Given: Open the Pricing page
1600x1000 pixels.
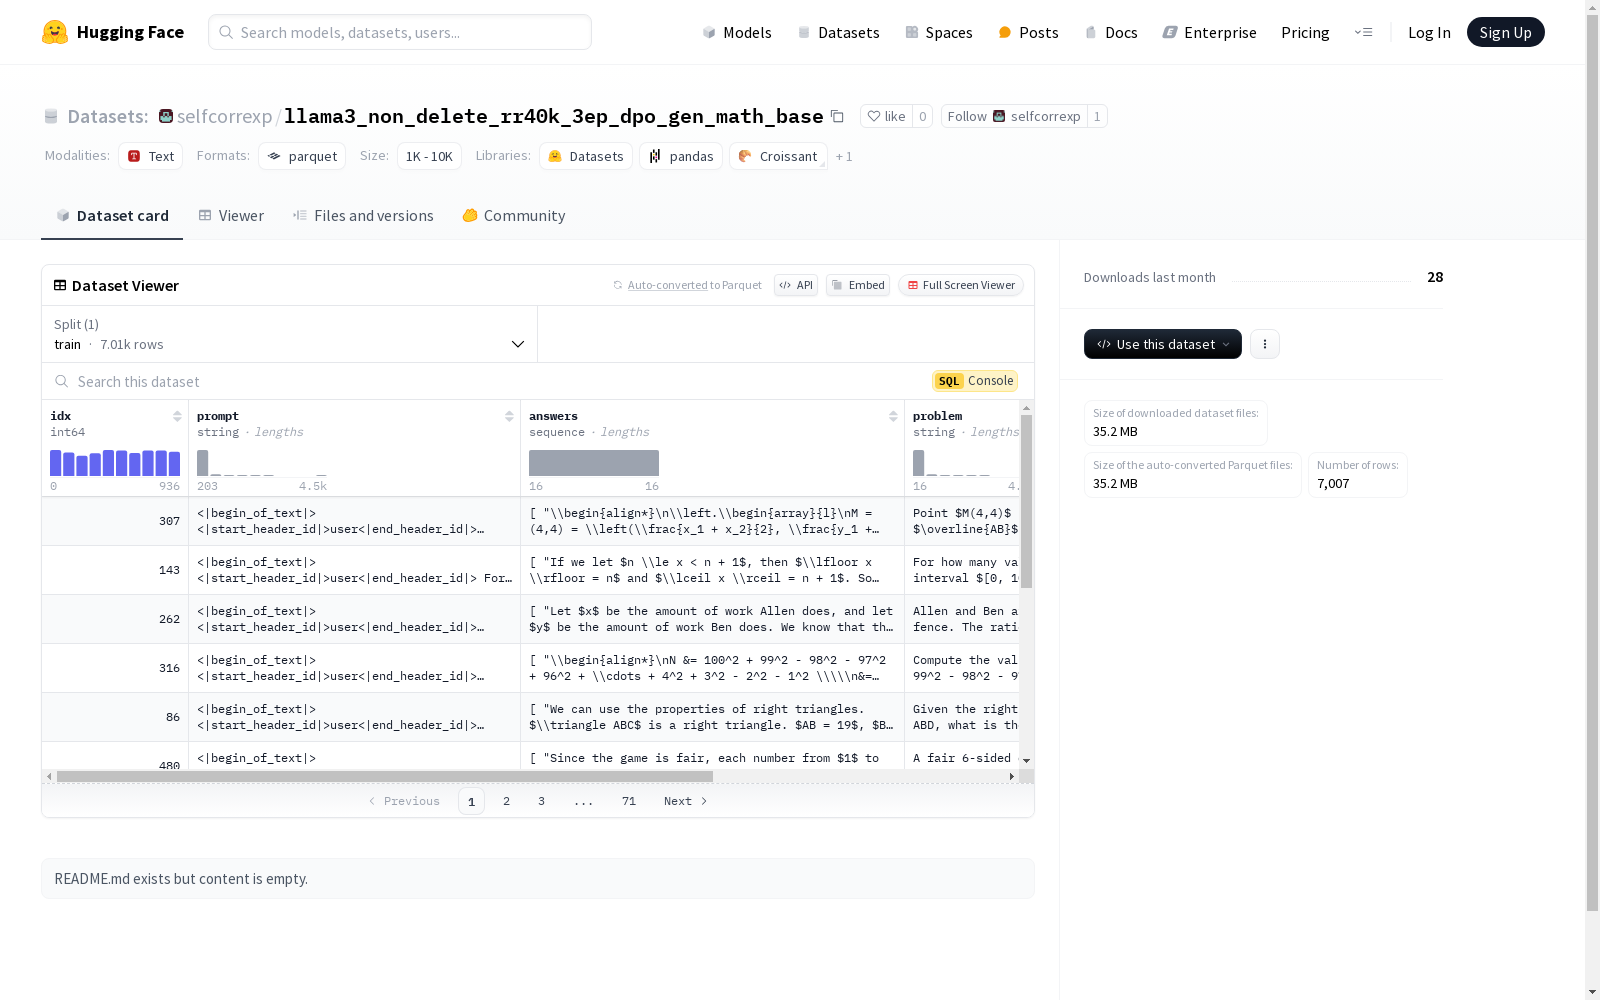Looking at the screenshot, I should tap(1305, 32).
